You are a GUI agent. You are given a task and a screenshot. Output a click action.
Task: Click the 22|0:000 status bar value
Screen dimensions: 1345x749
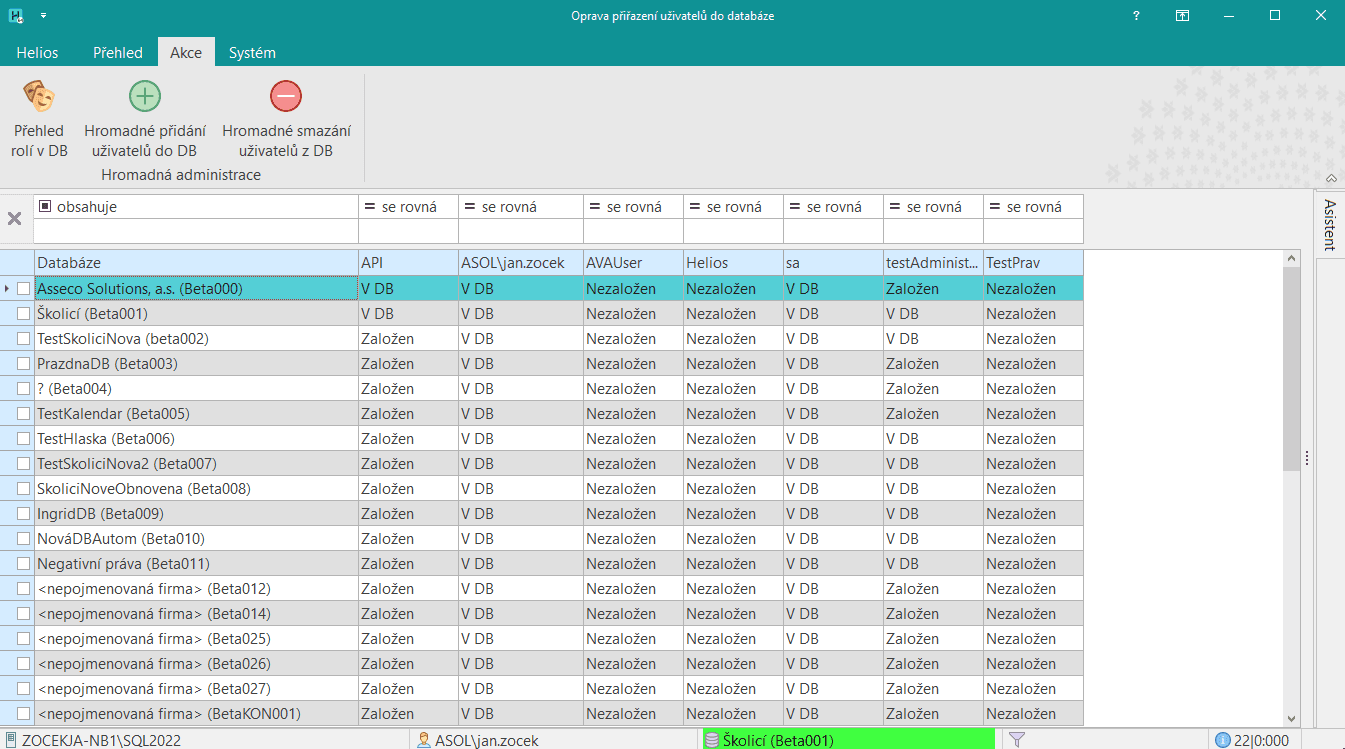tap(1262, 740)
